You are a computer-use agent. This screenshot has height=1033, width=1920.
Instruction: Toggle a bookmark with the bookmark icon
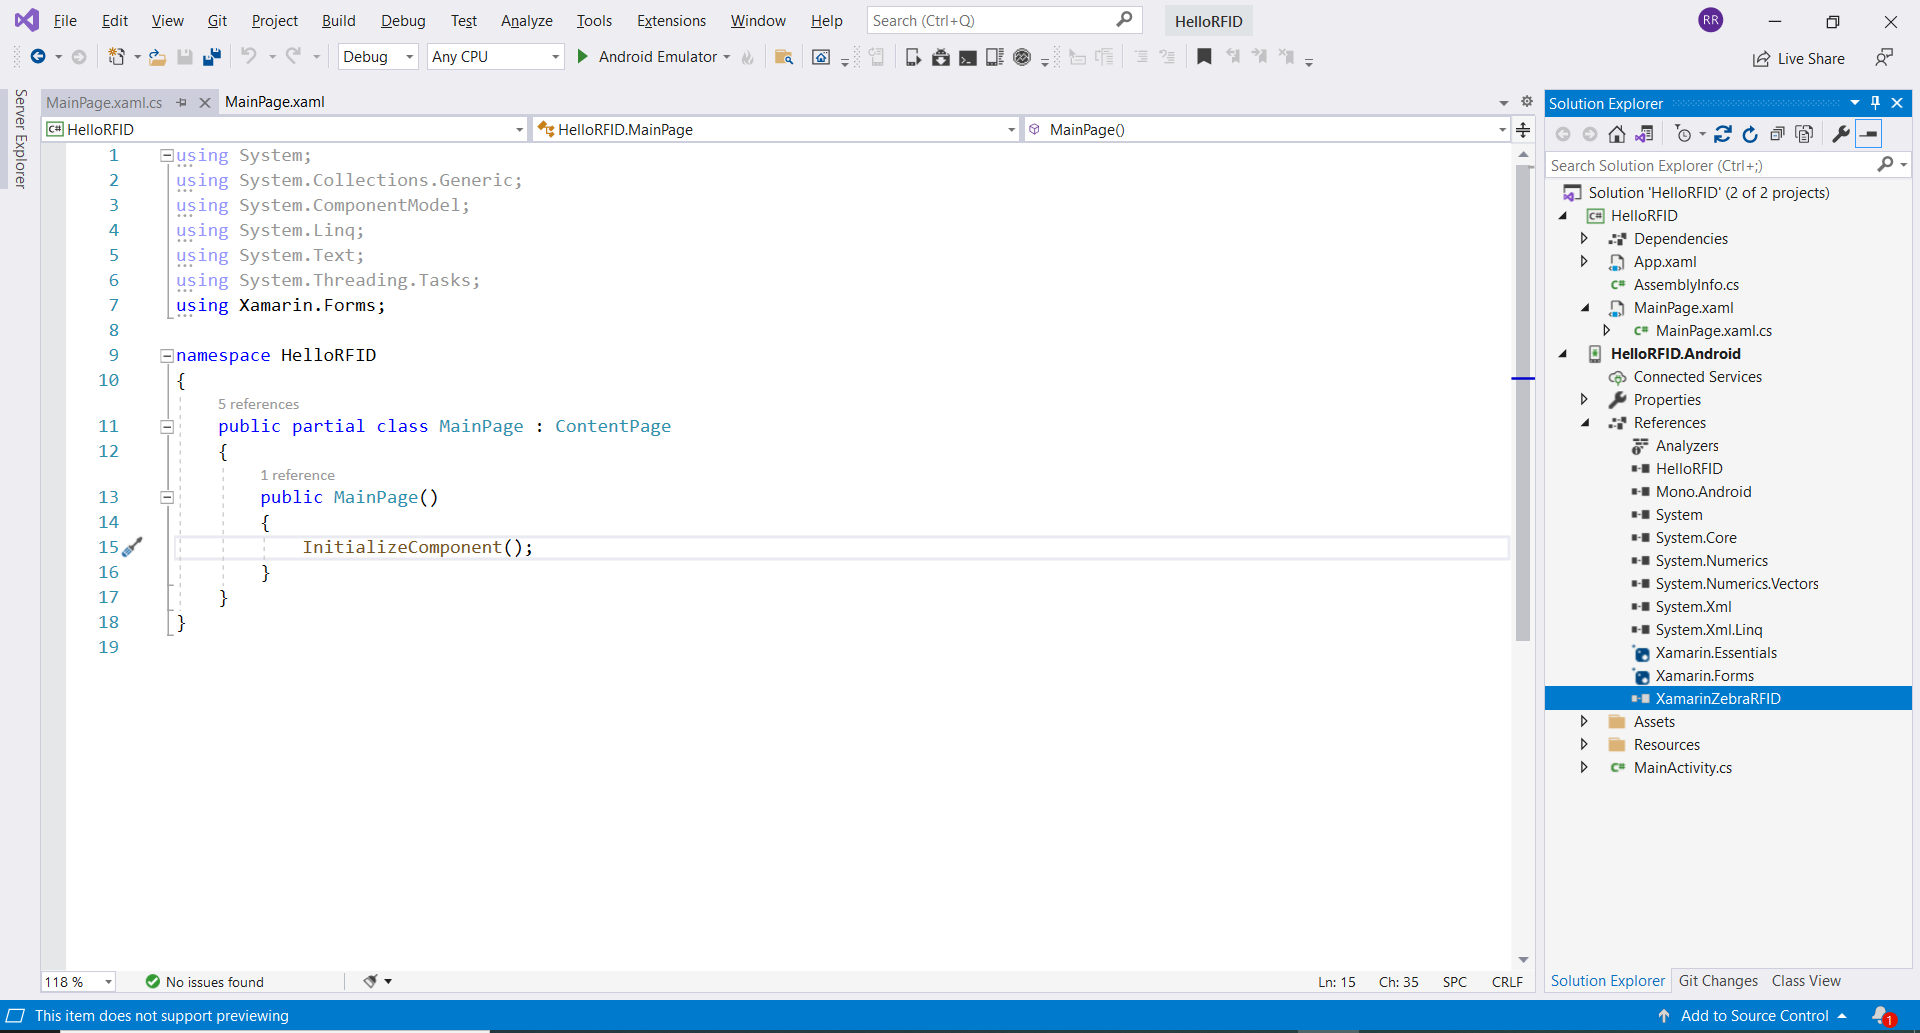(1204, 57)
